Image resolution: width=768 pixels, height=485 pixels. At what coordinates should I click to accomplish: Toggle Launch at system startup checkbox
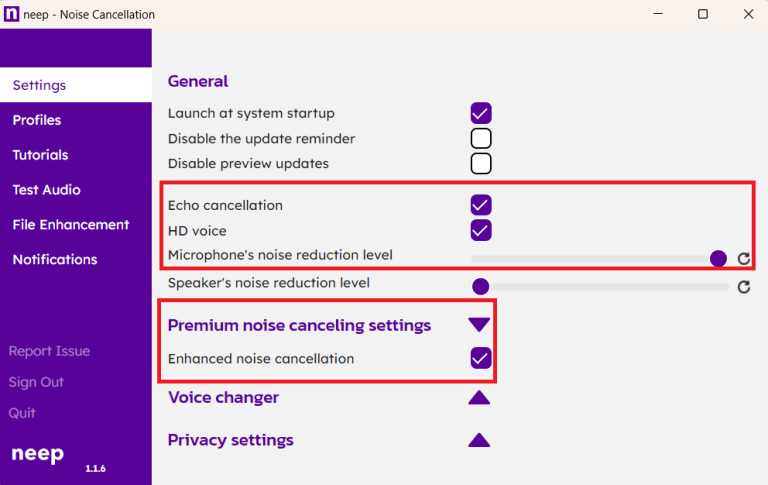point(481,114)
